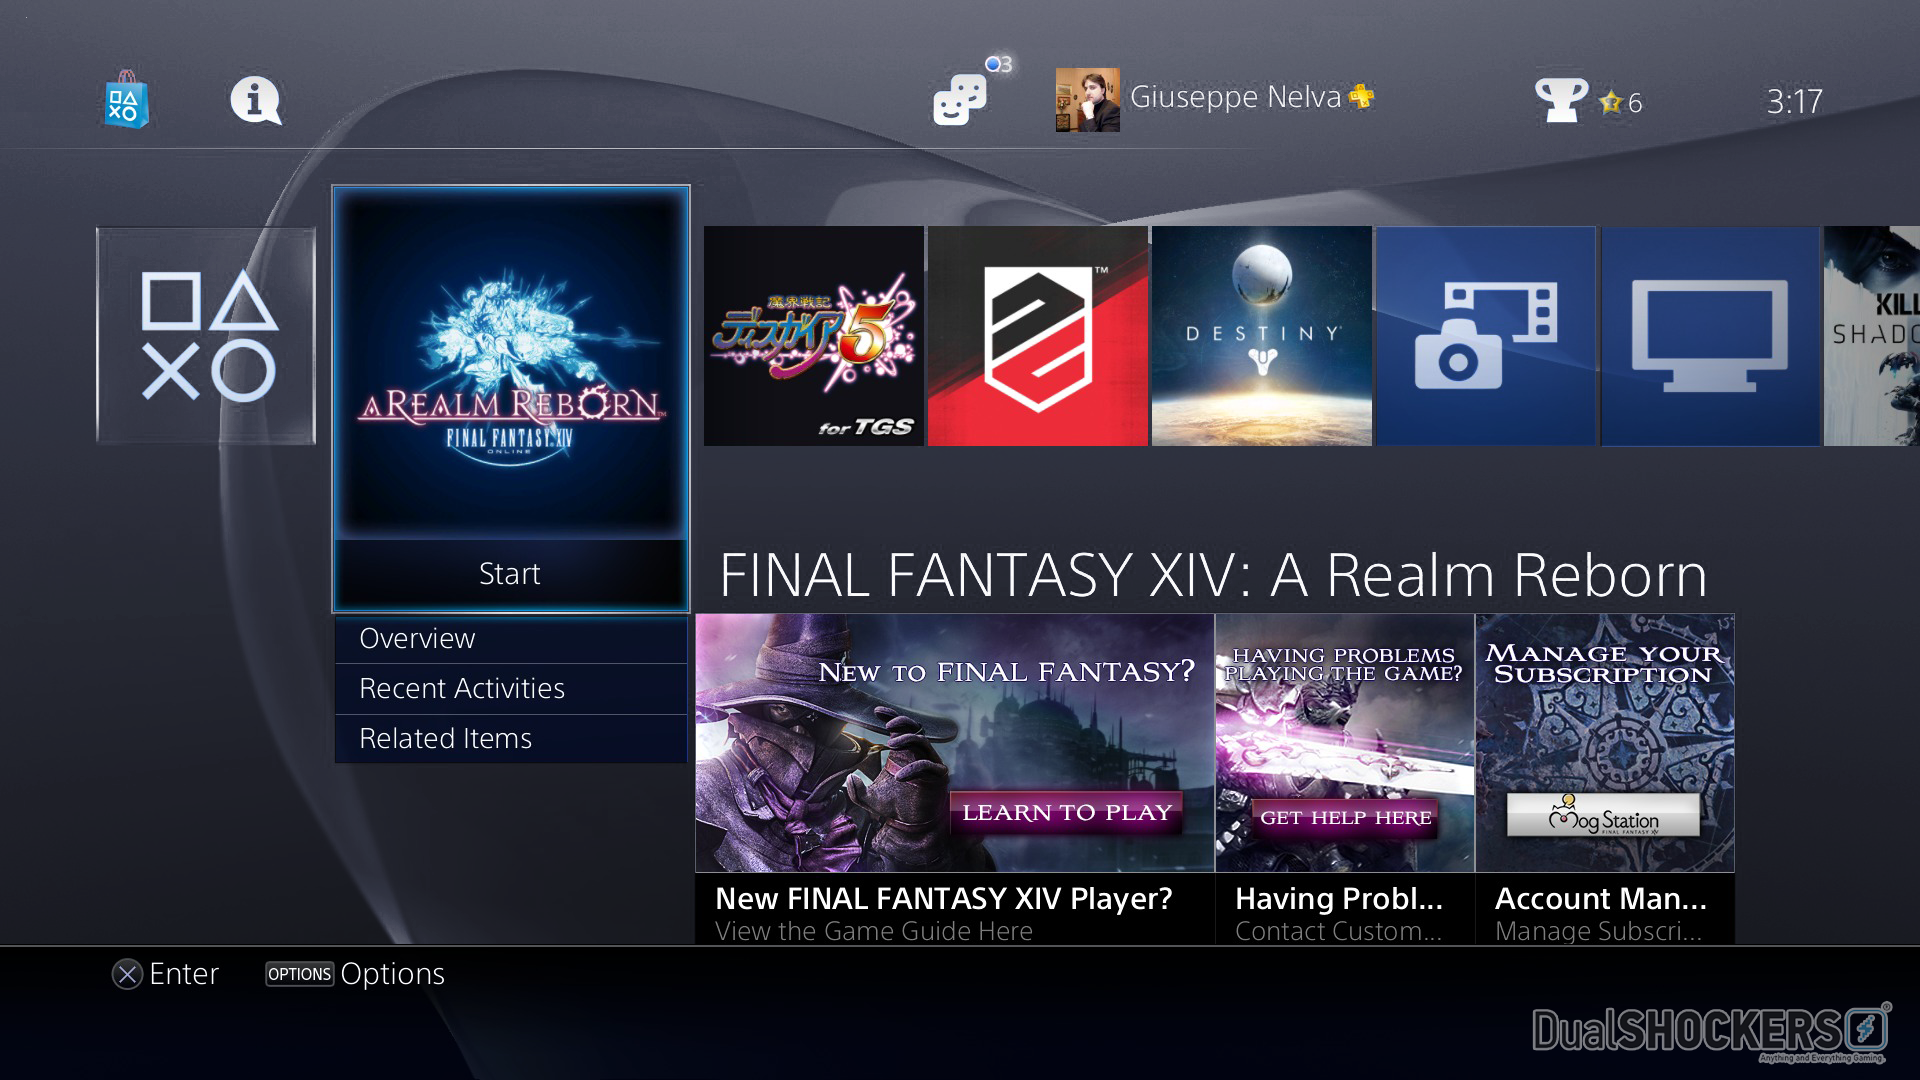Open the Capture Gallery camera tile

point(1486,336)
